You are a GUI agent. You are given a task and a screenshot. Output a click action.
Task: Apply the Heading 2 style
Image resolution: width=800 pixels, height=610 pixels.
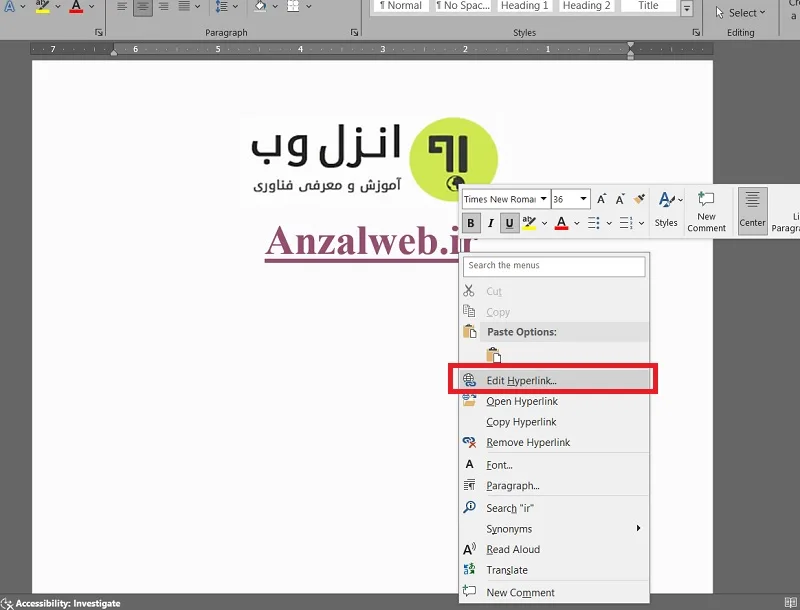[x=586, y=6]
